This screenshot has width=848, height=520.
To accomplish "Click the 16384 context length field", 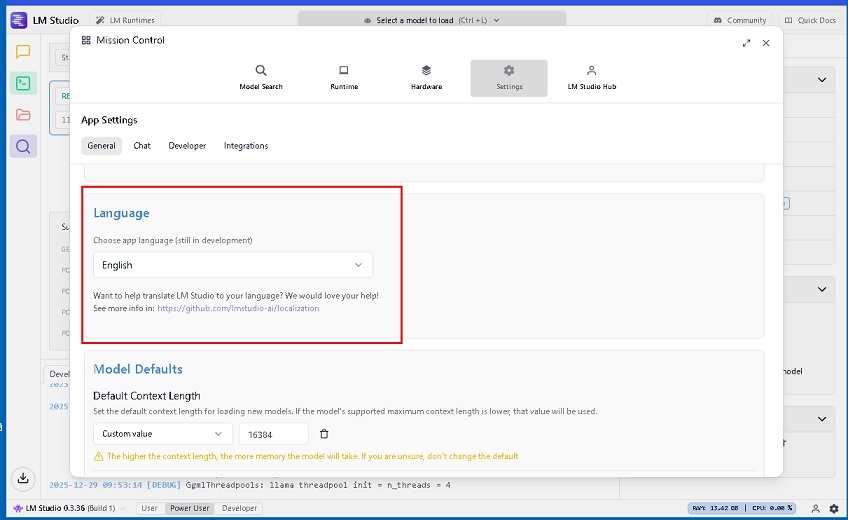I will pyautogui.click(x=273, y=434).
